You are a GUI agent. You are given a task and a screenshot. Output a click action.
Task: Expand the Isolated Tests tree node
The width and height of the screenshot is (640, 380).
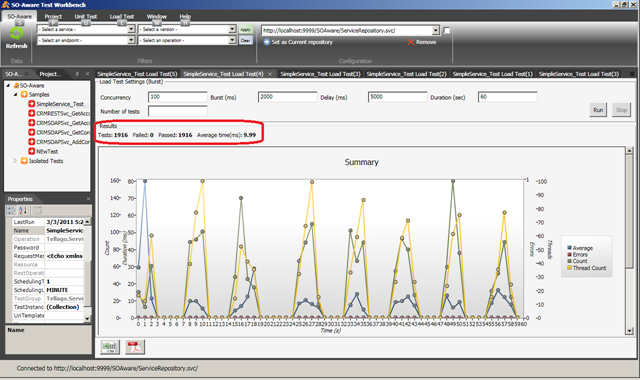(16, 161)
